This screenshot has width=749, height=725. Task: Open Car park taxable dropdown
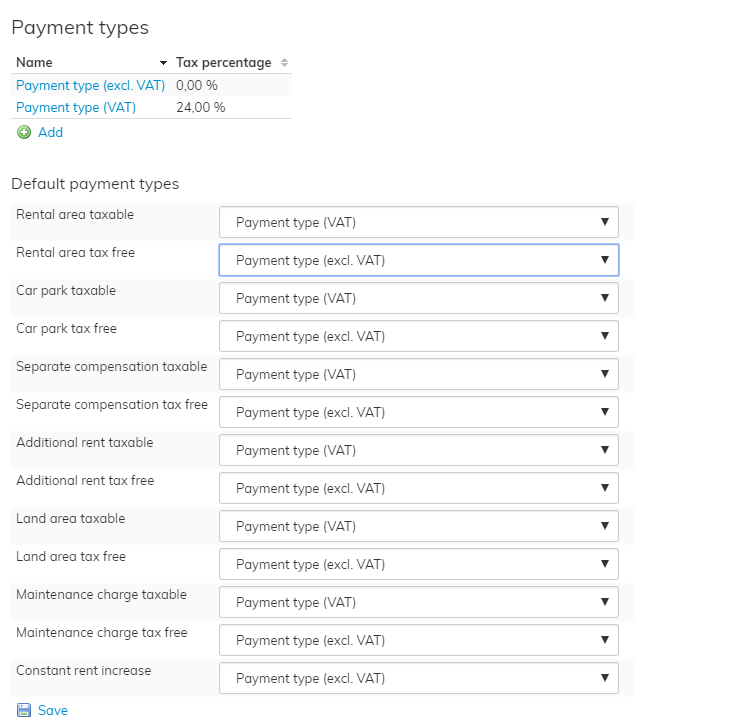[418, 298]
